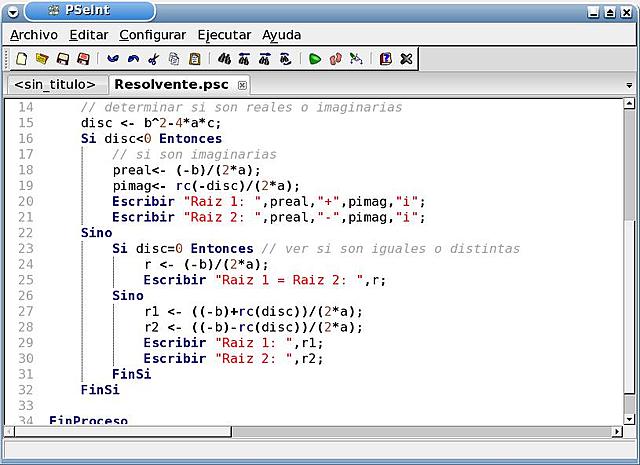Image resolution: width=640 pixels, height=465 pixels.
Task: Click the horizontal scrollbar right arrow
Action: (x=617, y=431)
